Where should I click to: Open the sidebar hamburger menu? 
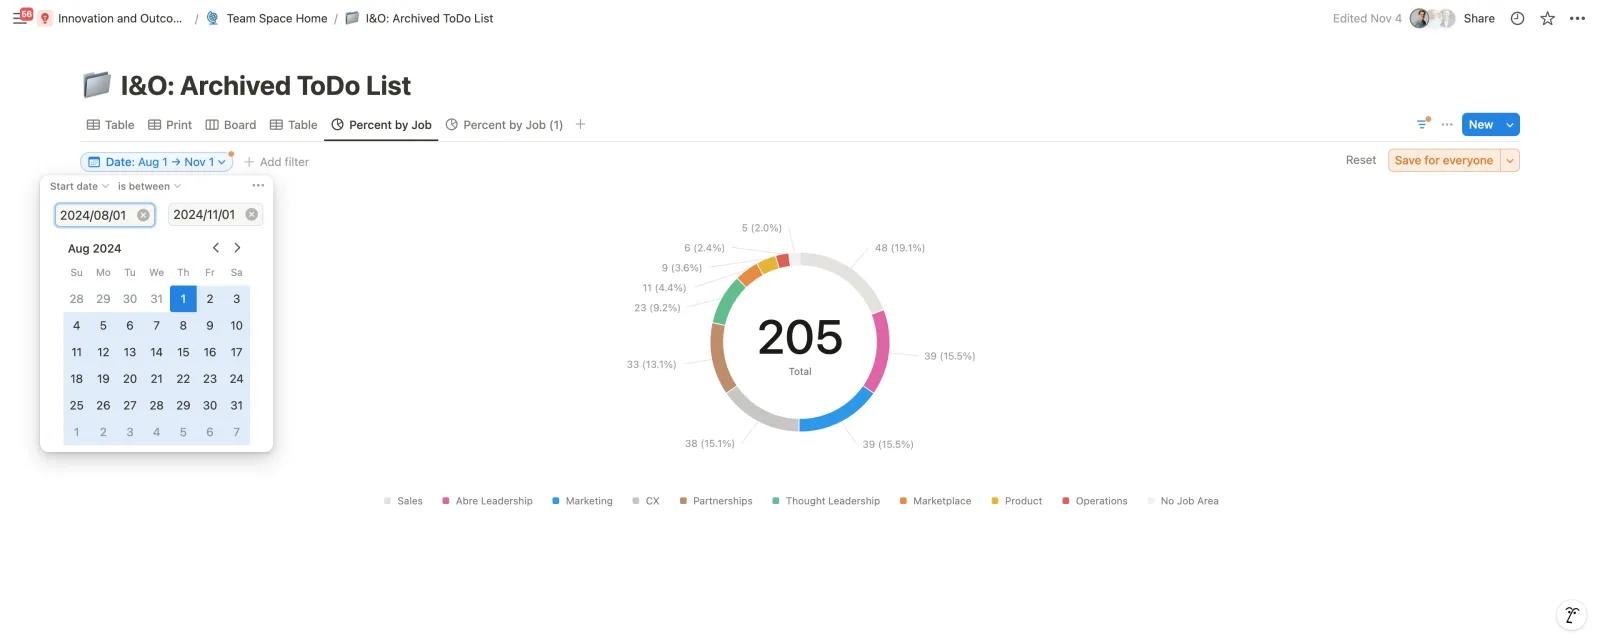[x=19, y=18]
